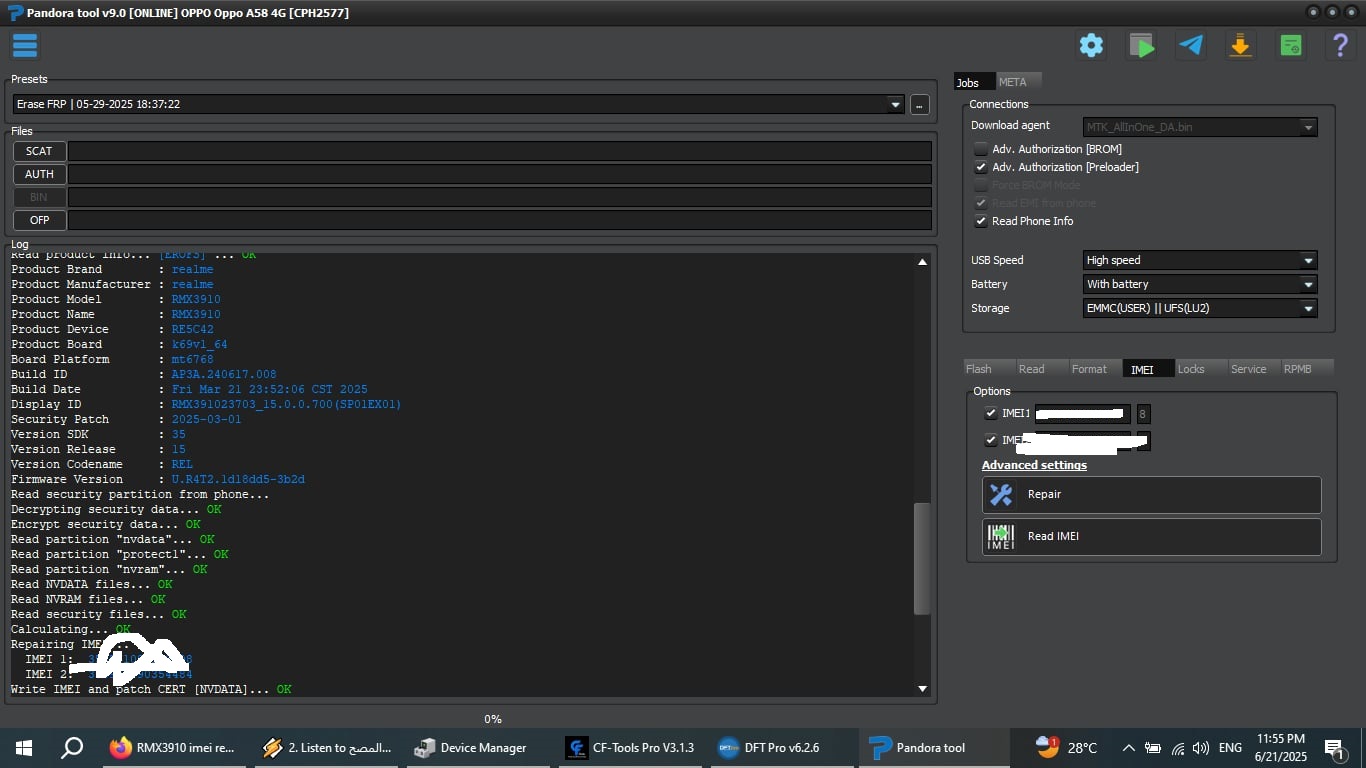This screenshot has width=1366, height=768.
Task: Click the AUTH file path field
Action: point(499,174)
